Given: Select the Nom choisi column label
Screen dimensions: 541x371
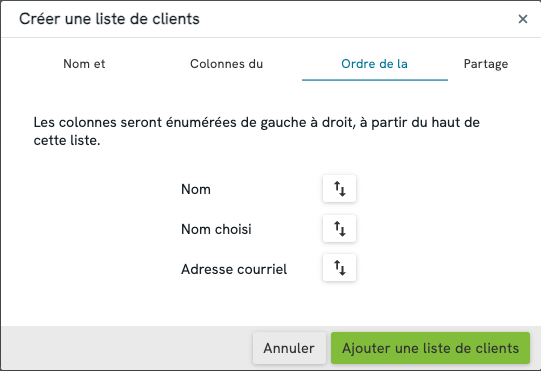Looking at the screenshot, I should coord(216,229).
